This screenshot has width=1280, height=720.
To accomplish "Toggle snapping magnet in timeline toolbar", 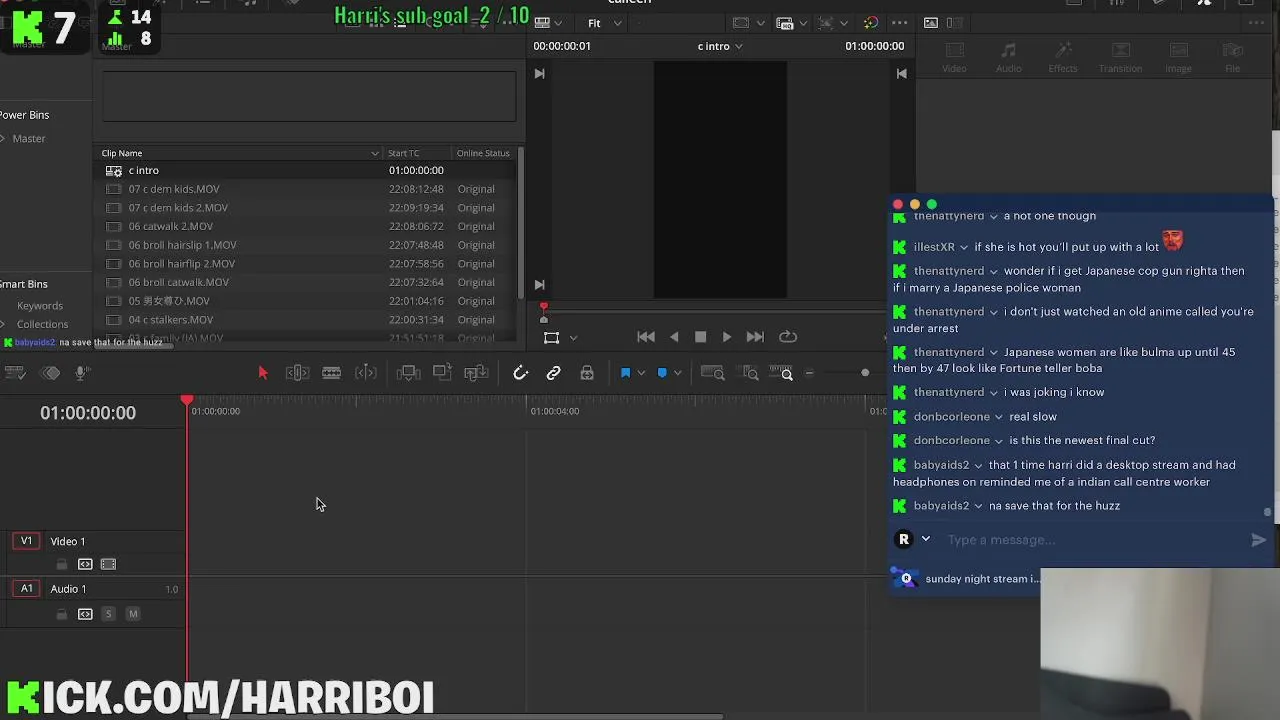I will (x=520, y=373).
